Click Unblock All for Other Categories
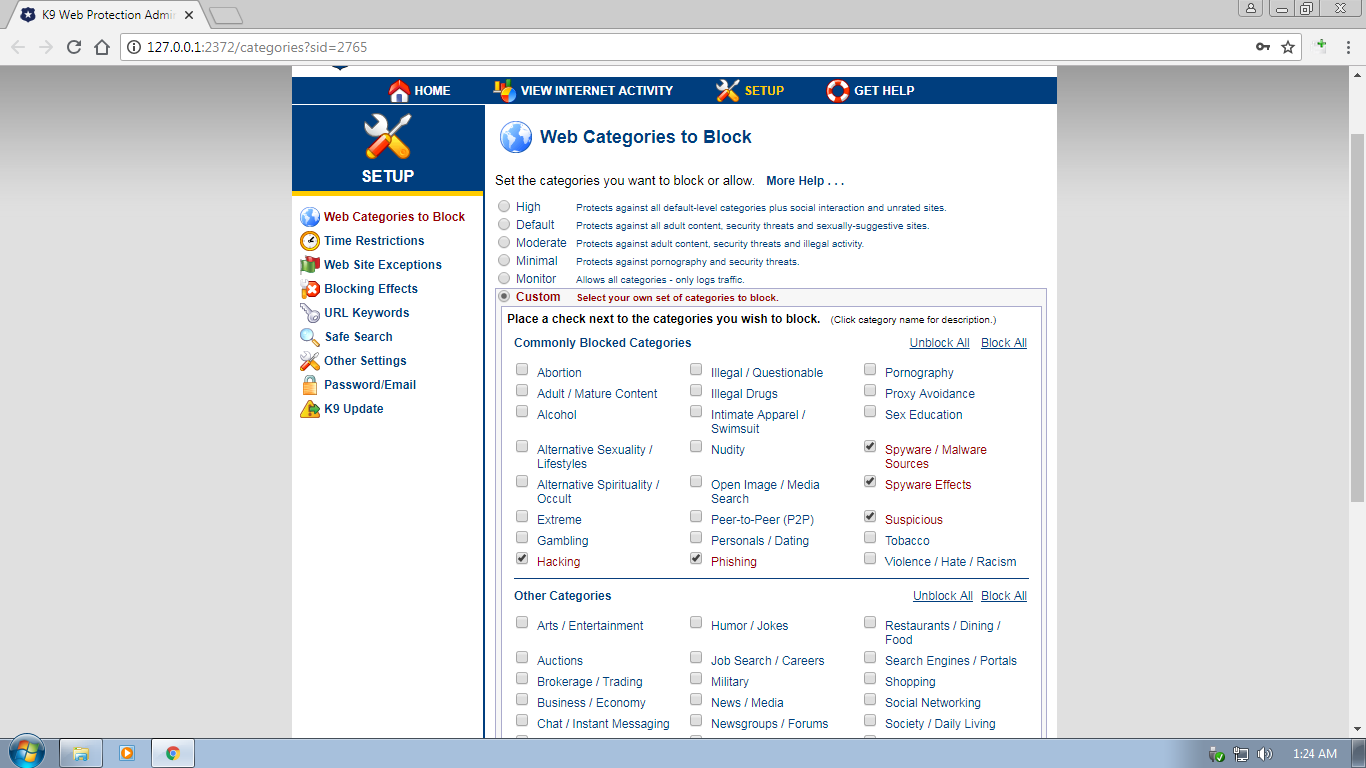 coord(943,596)
